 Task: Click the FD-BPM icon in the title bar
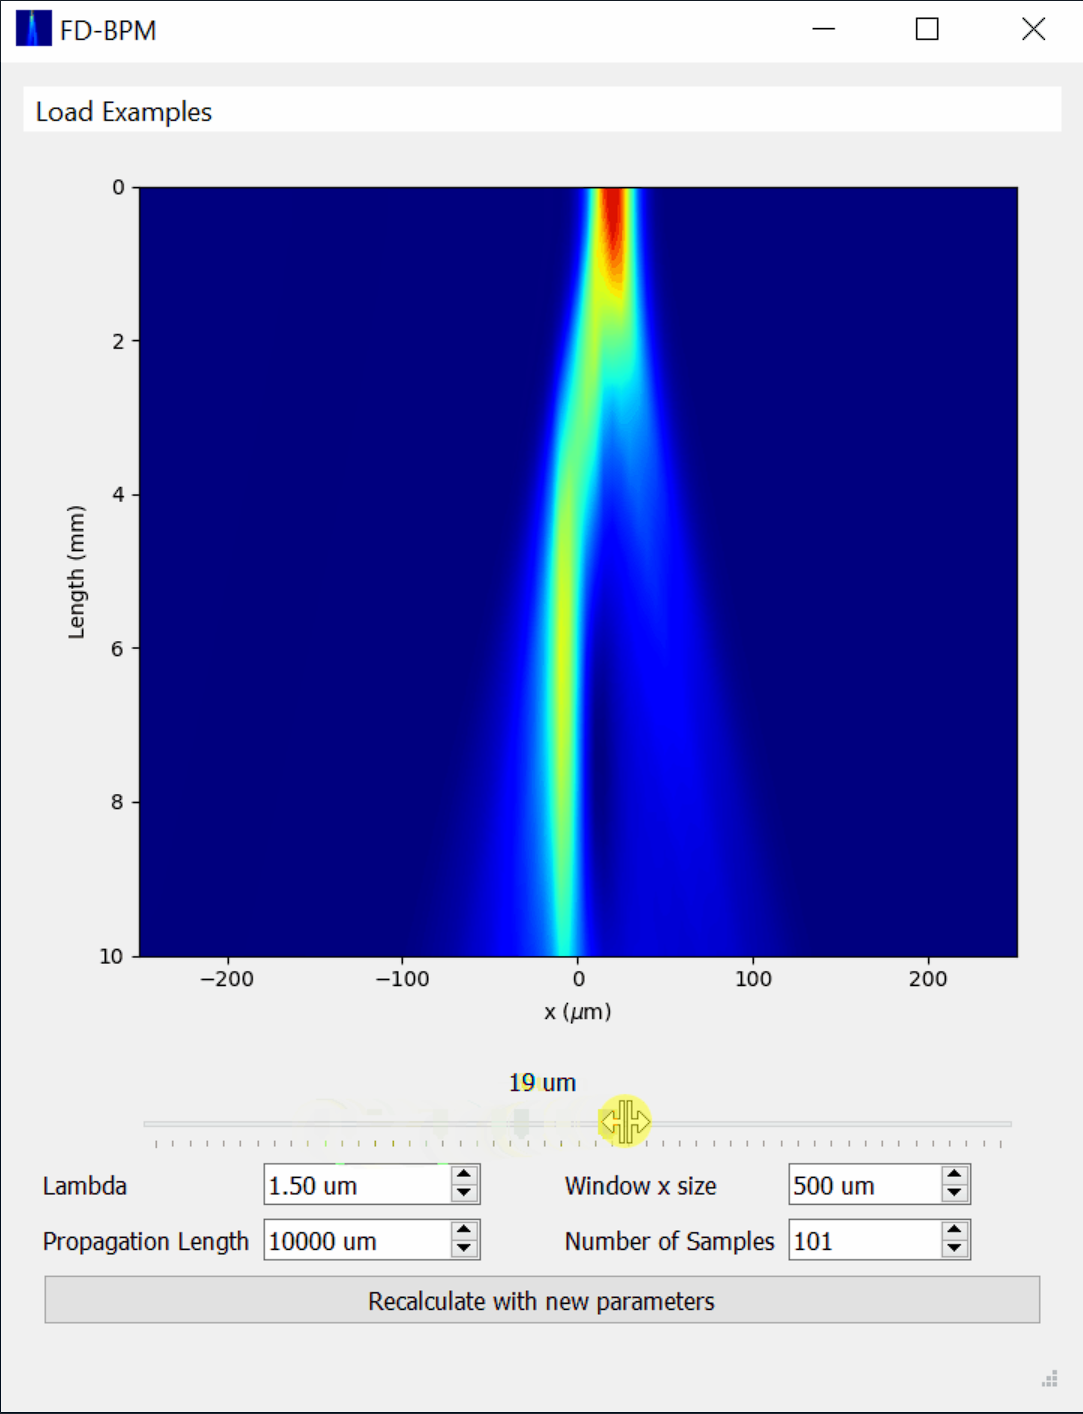click(x=33, y=28)
